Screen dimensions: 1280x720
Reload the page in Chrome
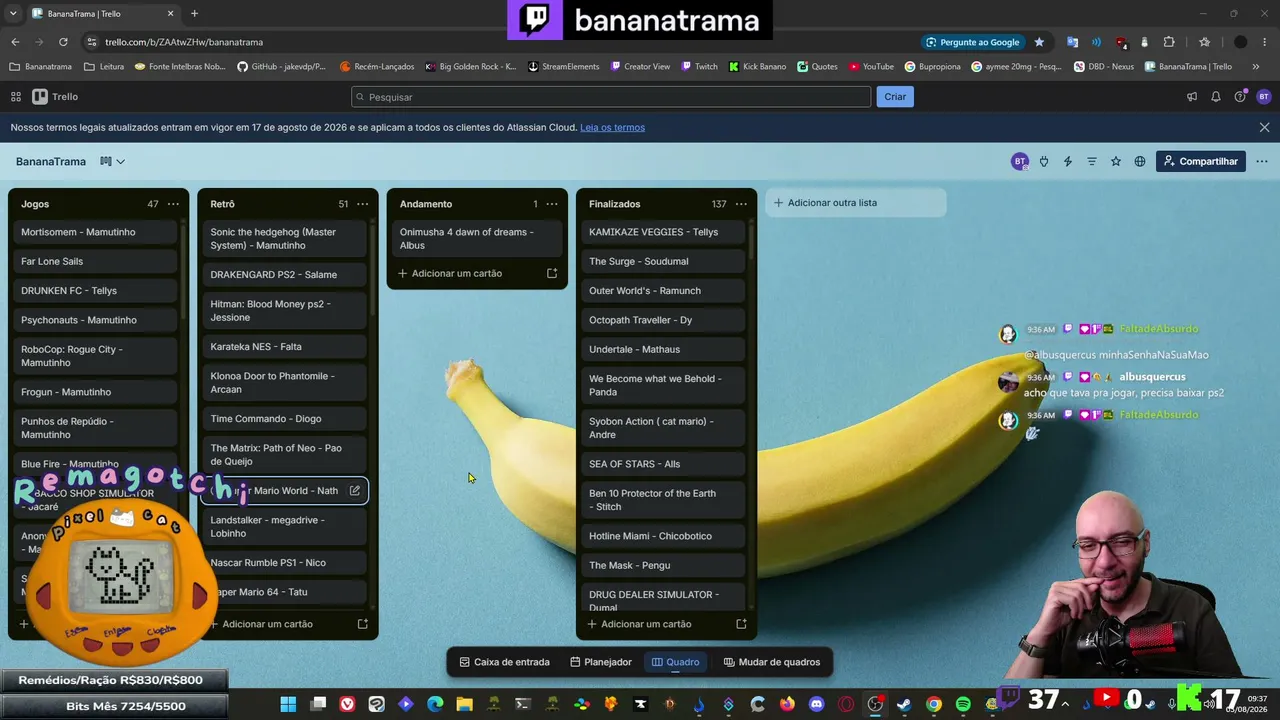(63, 42)
